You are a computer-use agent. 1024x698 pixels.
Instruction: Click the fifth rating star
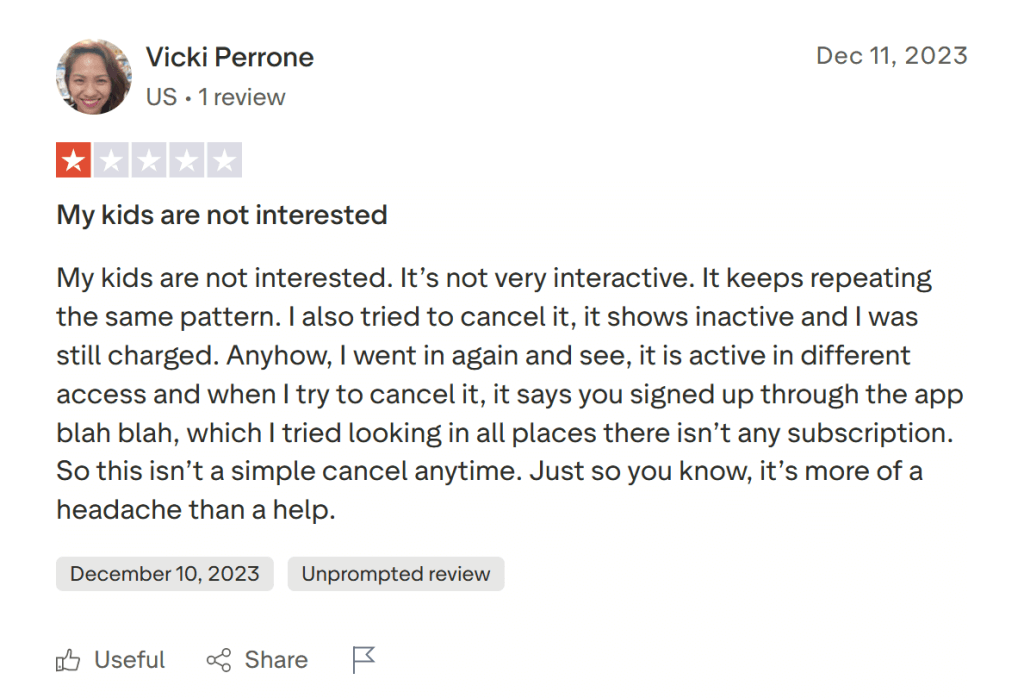pyautogui.click(x=226, y=158)
